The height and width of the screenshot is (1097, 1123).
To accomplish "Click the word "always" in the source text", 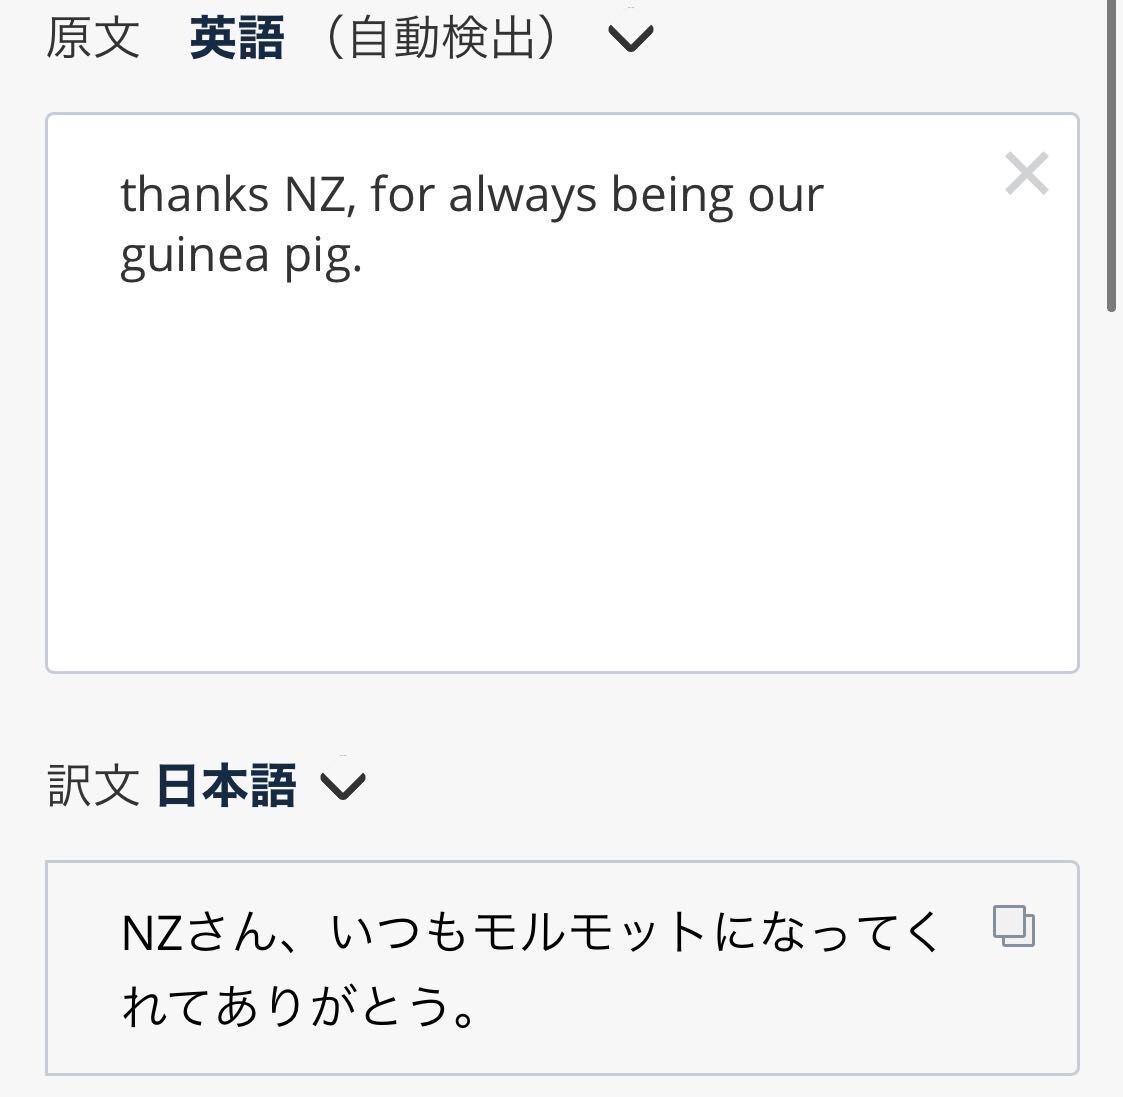I will [522, 196].
